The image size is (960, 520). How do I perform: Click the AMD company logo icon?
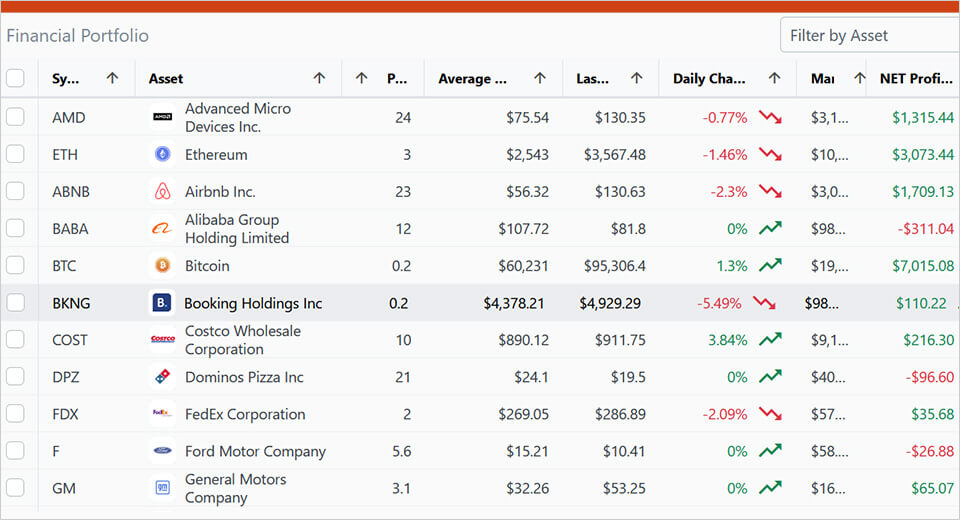point(162,117)
